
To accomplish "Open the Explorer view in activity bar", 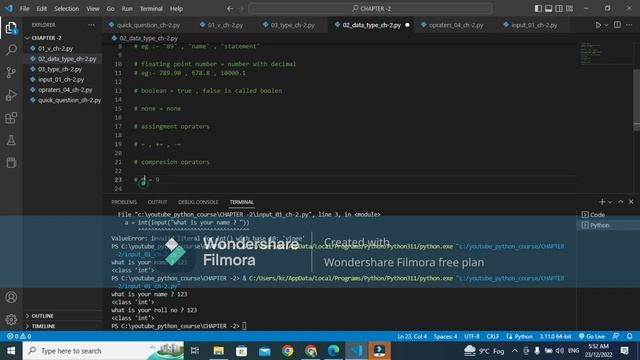I will pos(11,28).
